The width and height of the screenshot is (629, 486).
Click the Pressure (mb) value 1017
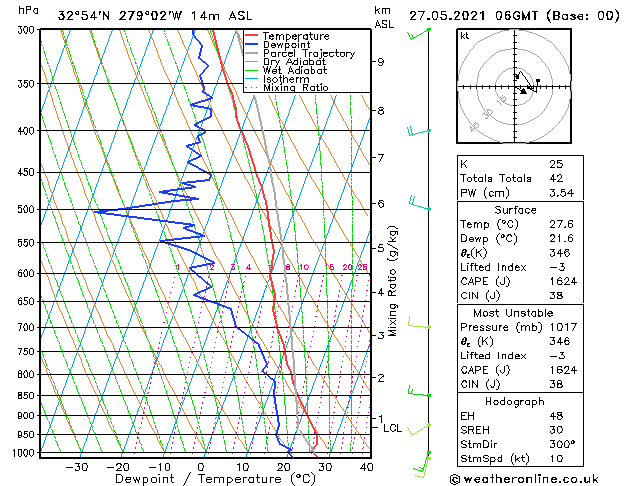[x=563, y=327]
